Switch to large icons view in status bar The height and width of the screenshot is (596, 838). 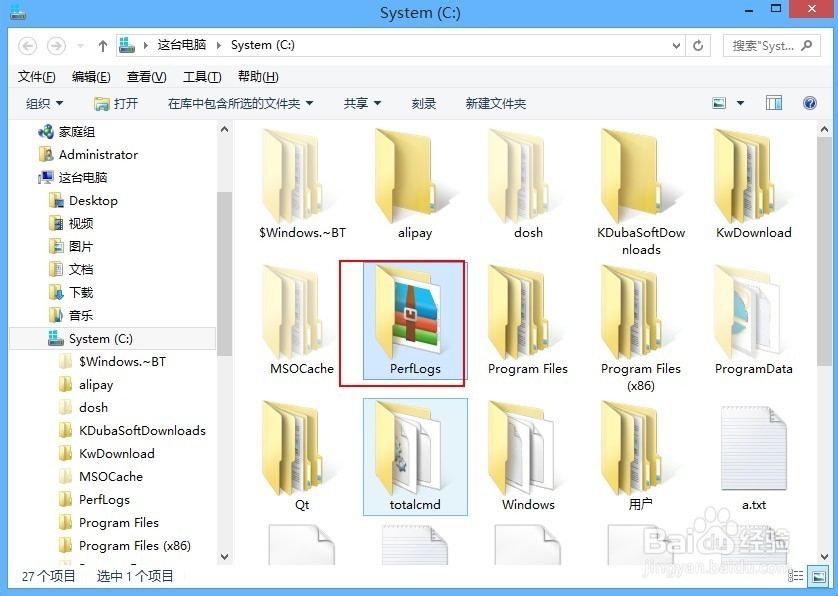tap(819, 576)
